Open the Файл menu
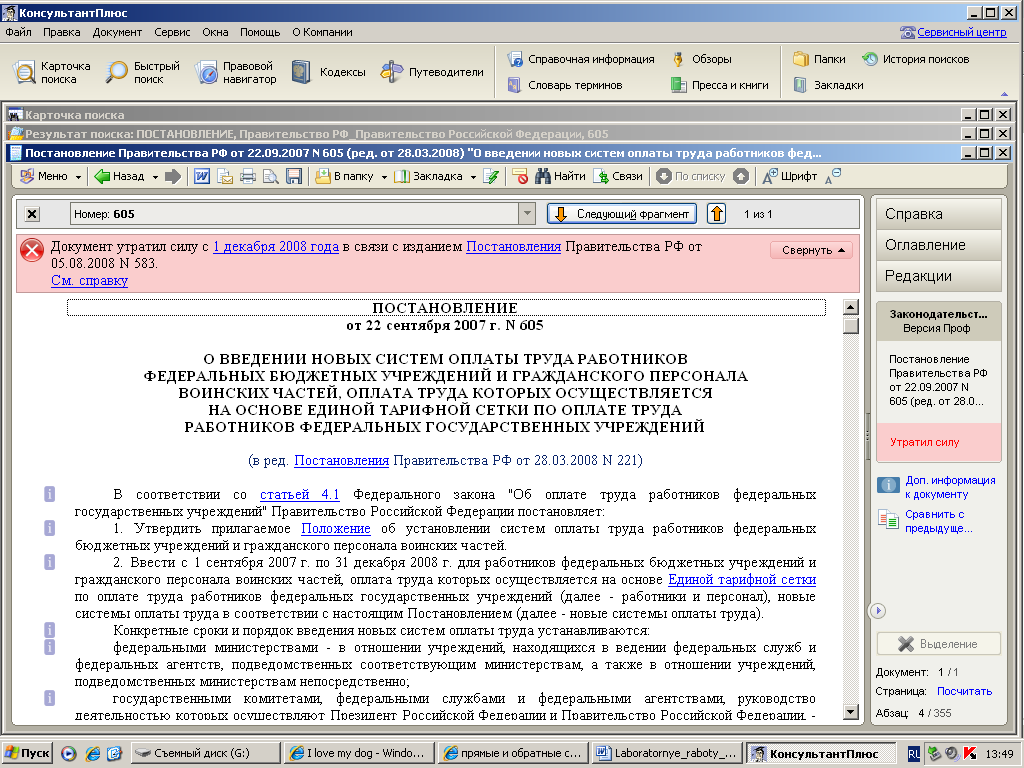Screen dimensions: 1024x768 (18, 32)
